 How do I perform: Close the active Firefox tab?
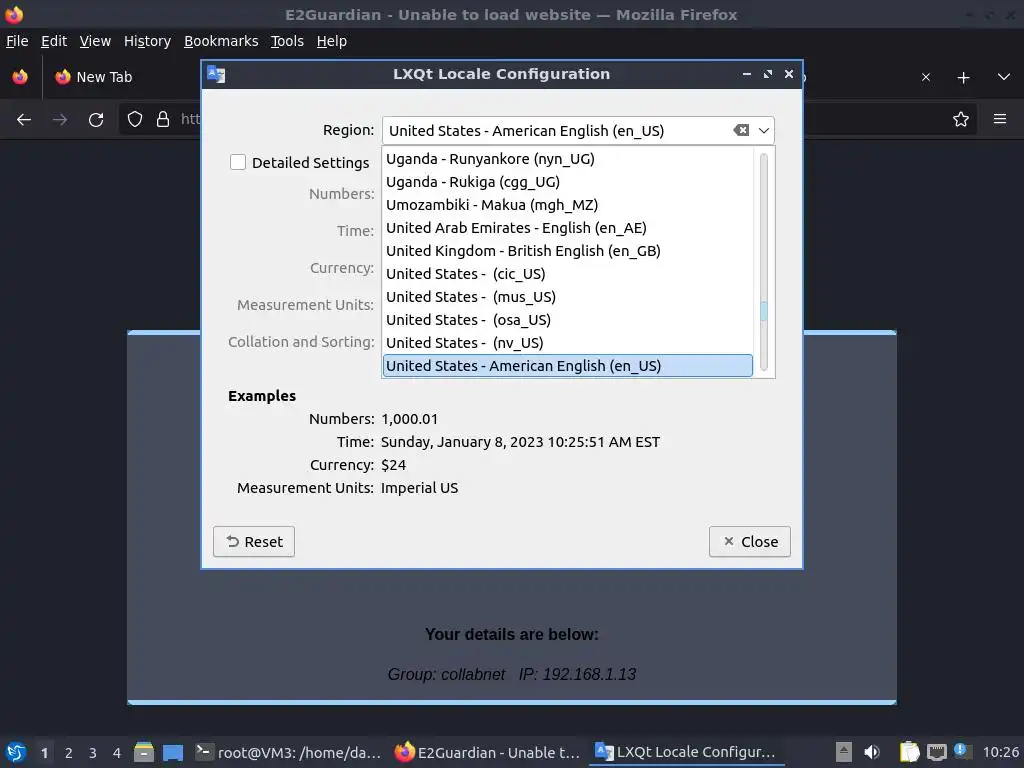(925, 77)
